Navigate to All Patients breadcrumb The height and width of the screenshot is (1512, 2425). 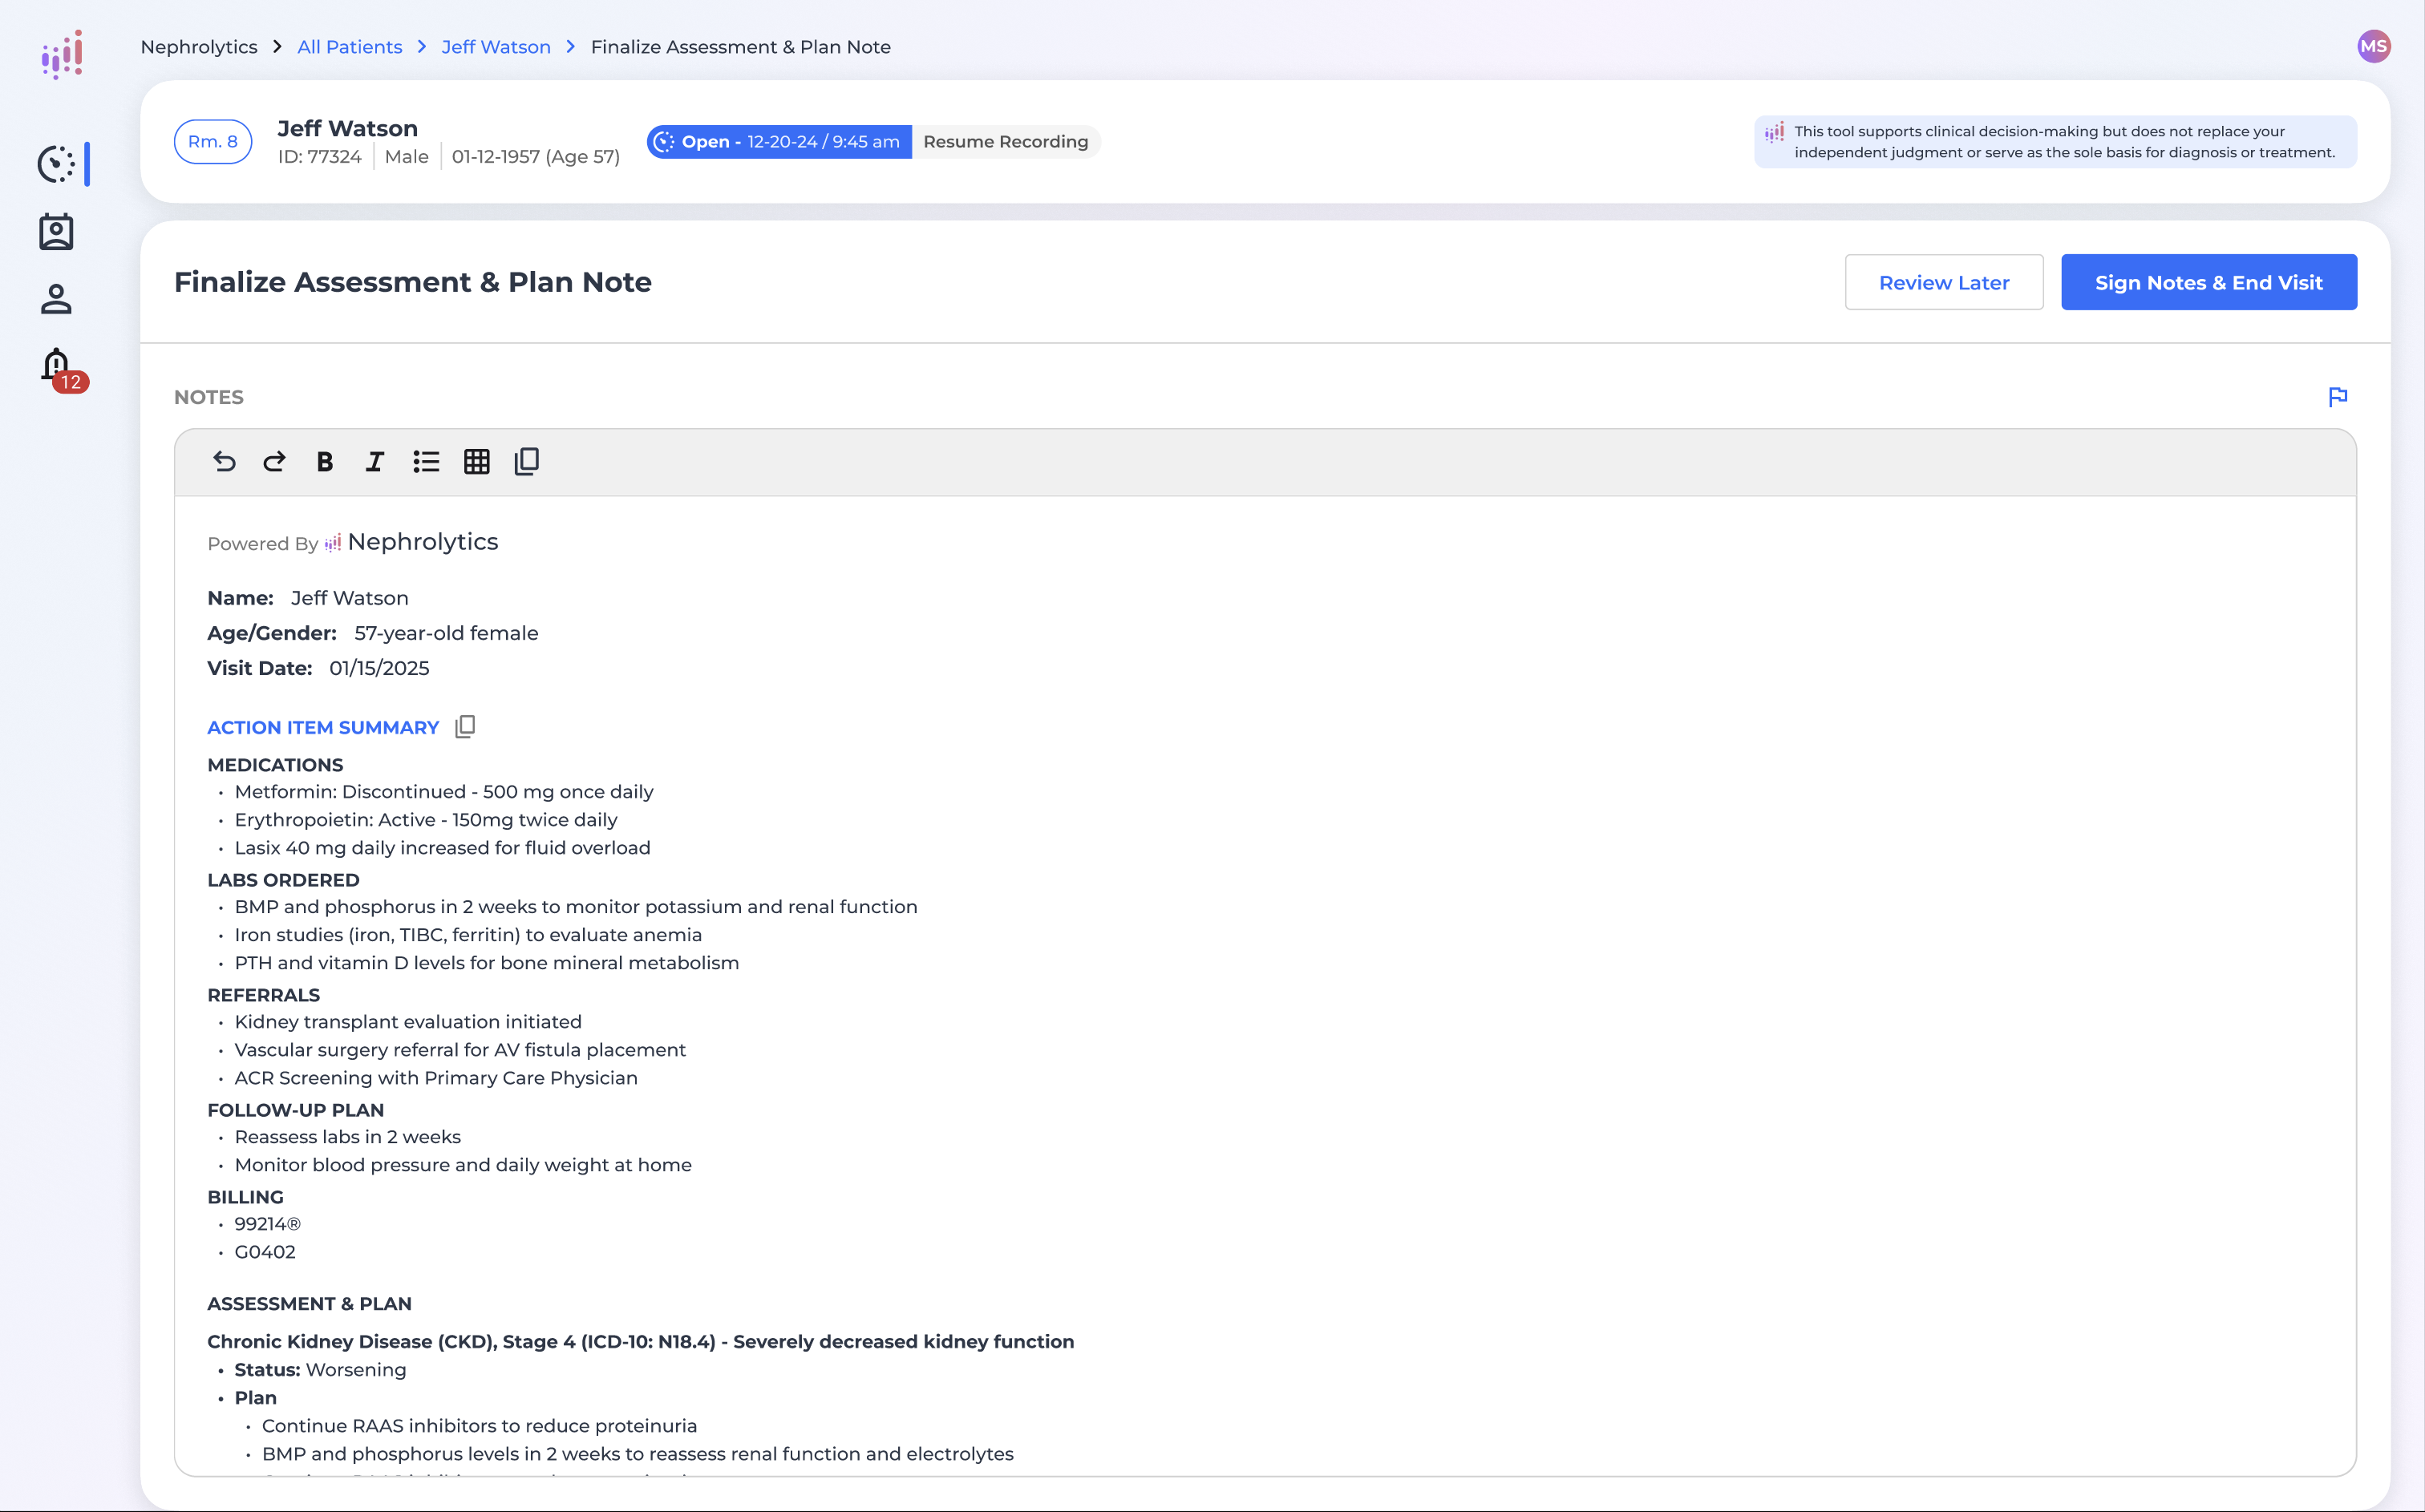tap(350, 46)
